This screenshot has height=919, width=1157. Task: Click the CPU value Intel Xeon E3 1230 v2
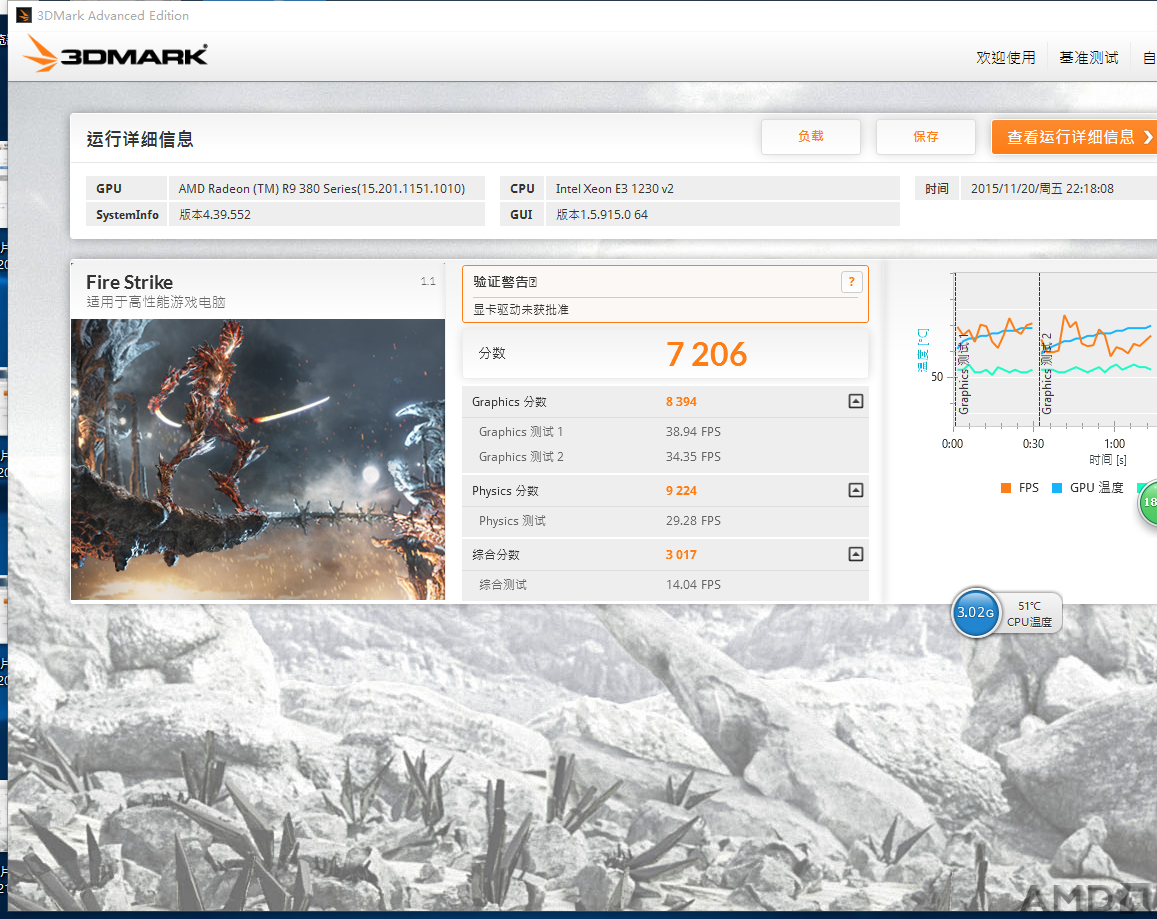615,188
